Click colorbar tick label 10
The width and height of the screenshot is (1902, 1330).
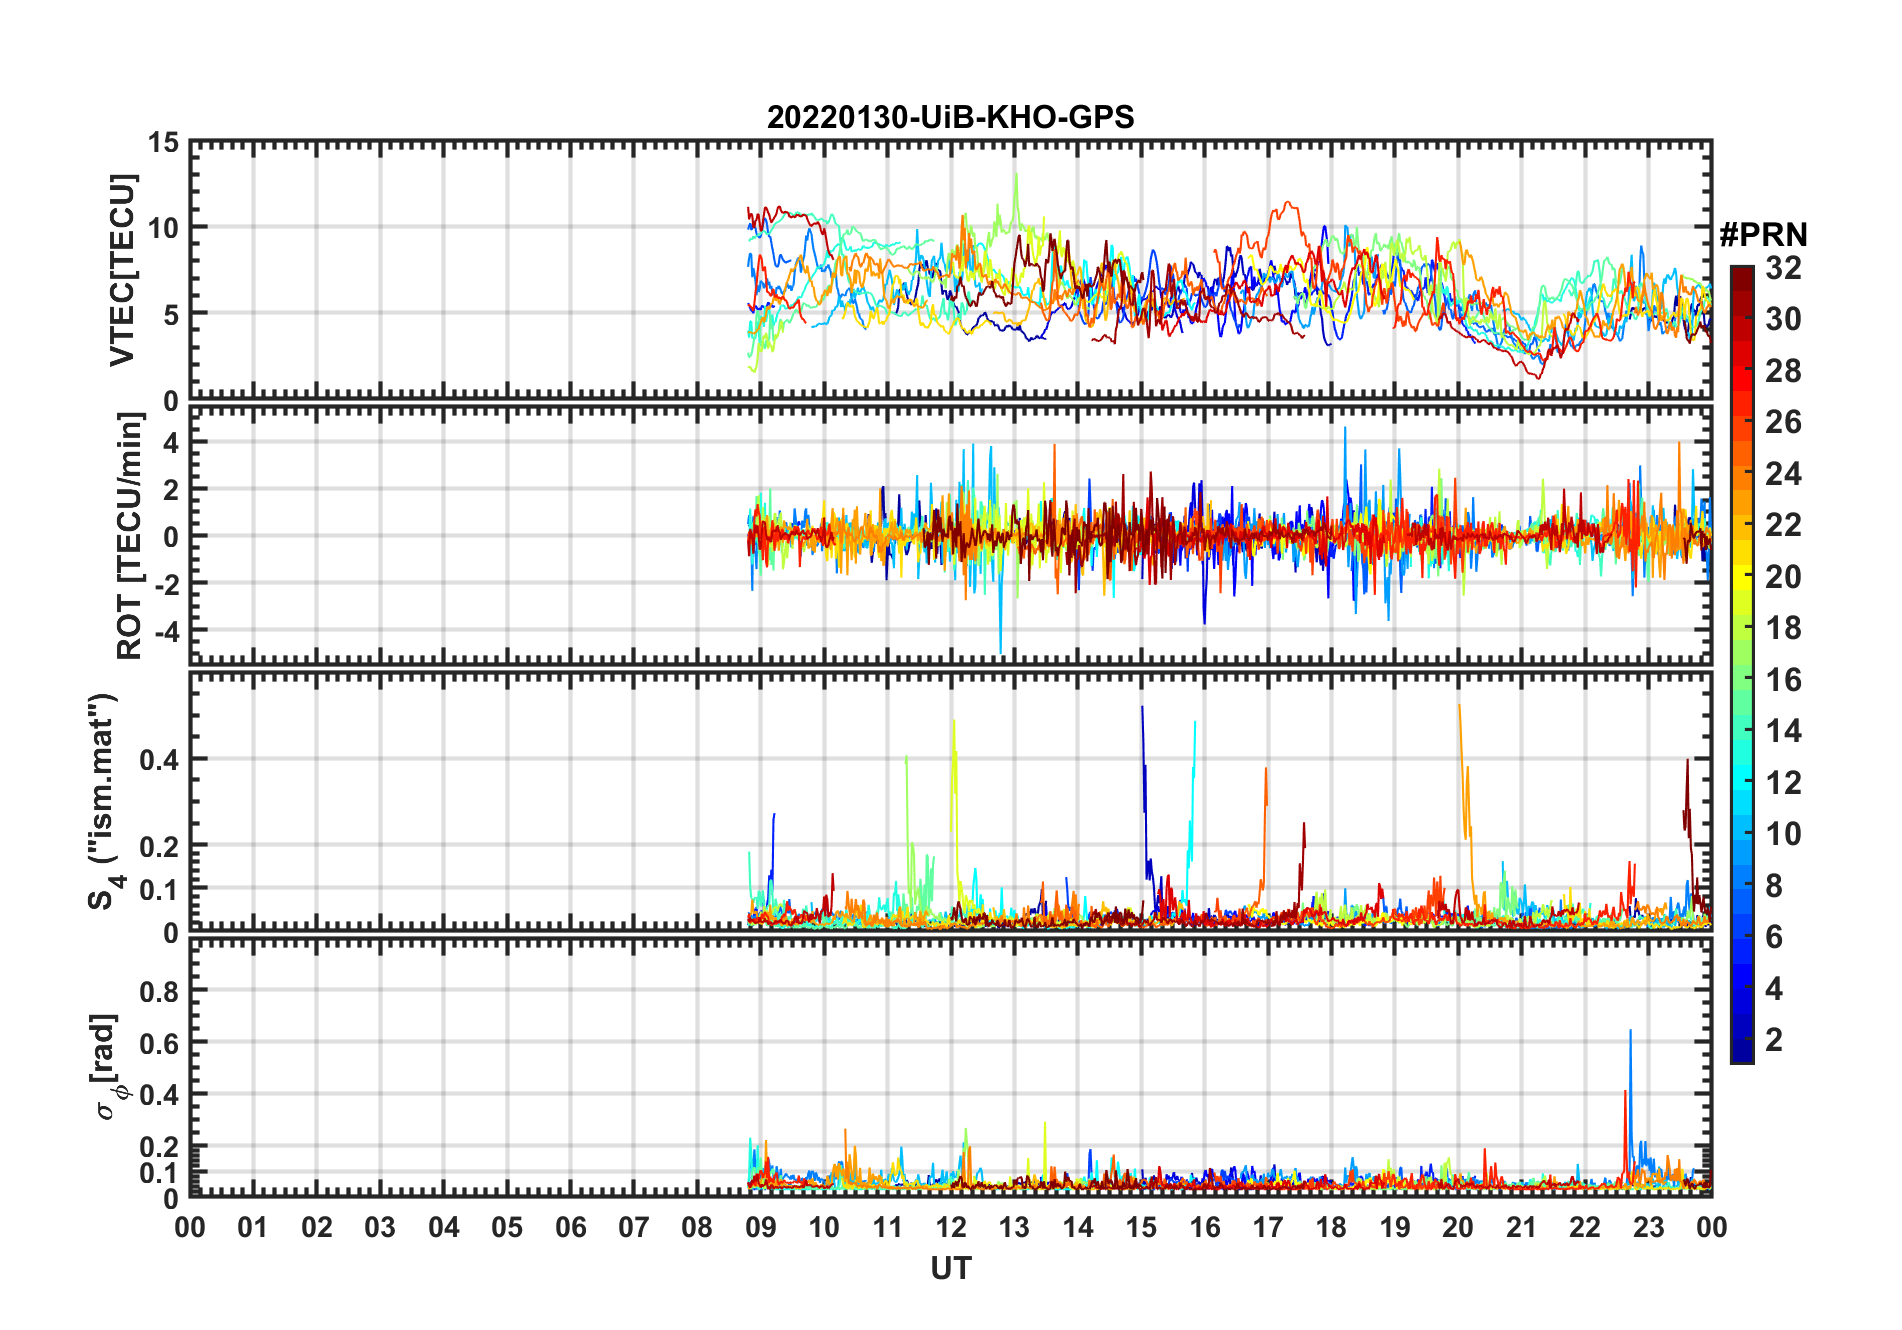pos(1783,834)
